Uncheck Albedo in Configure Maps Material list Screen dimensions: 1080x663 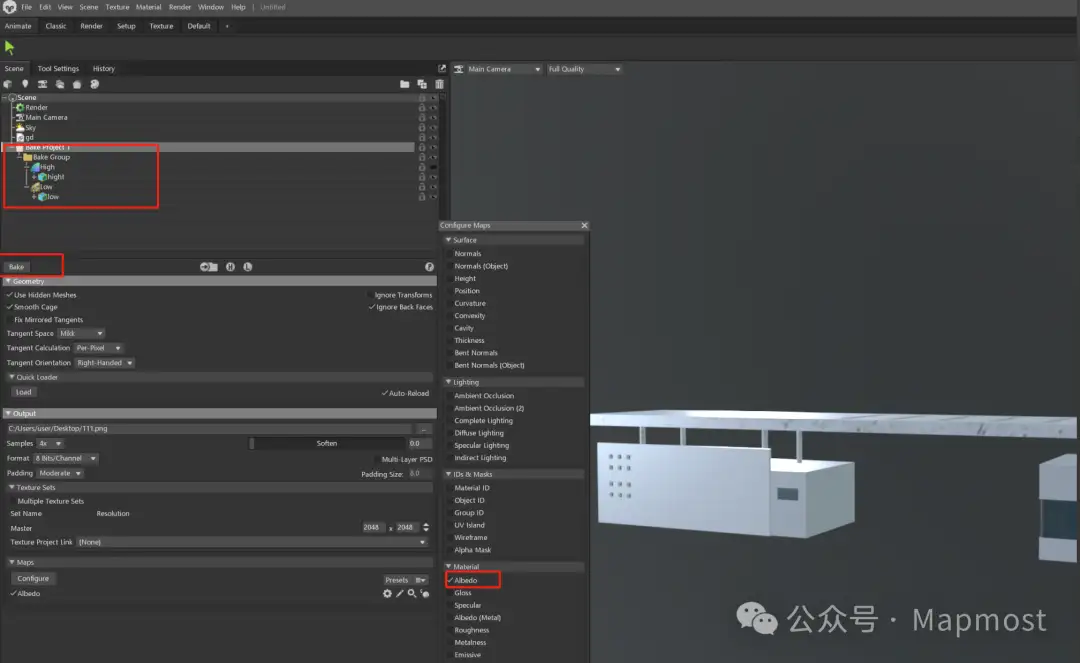click(450, 580)
